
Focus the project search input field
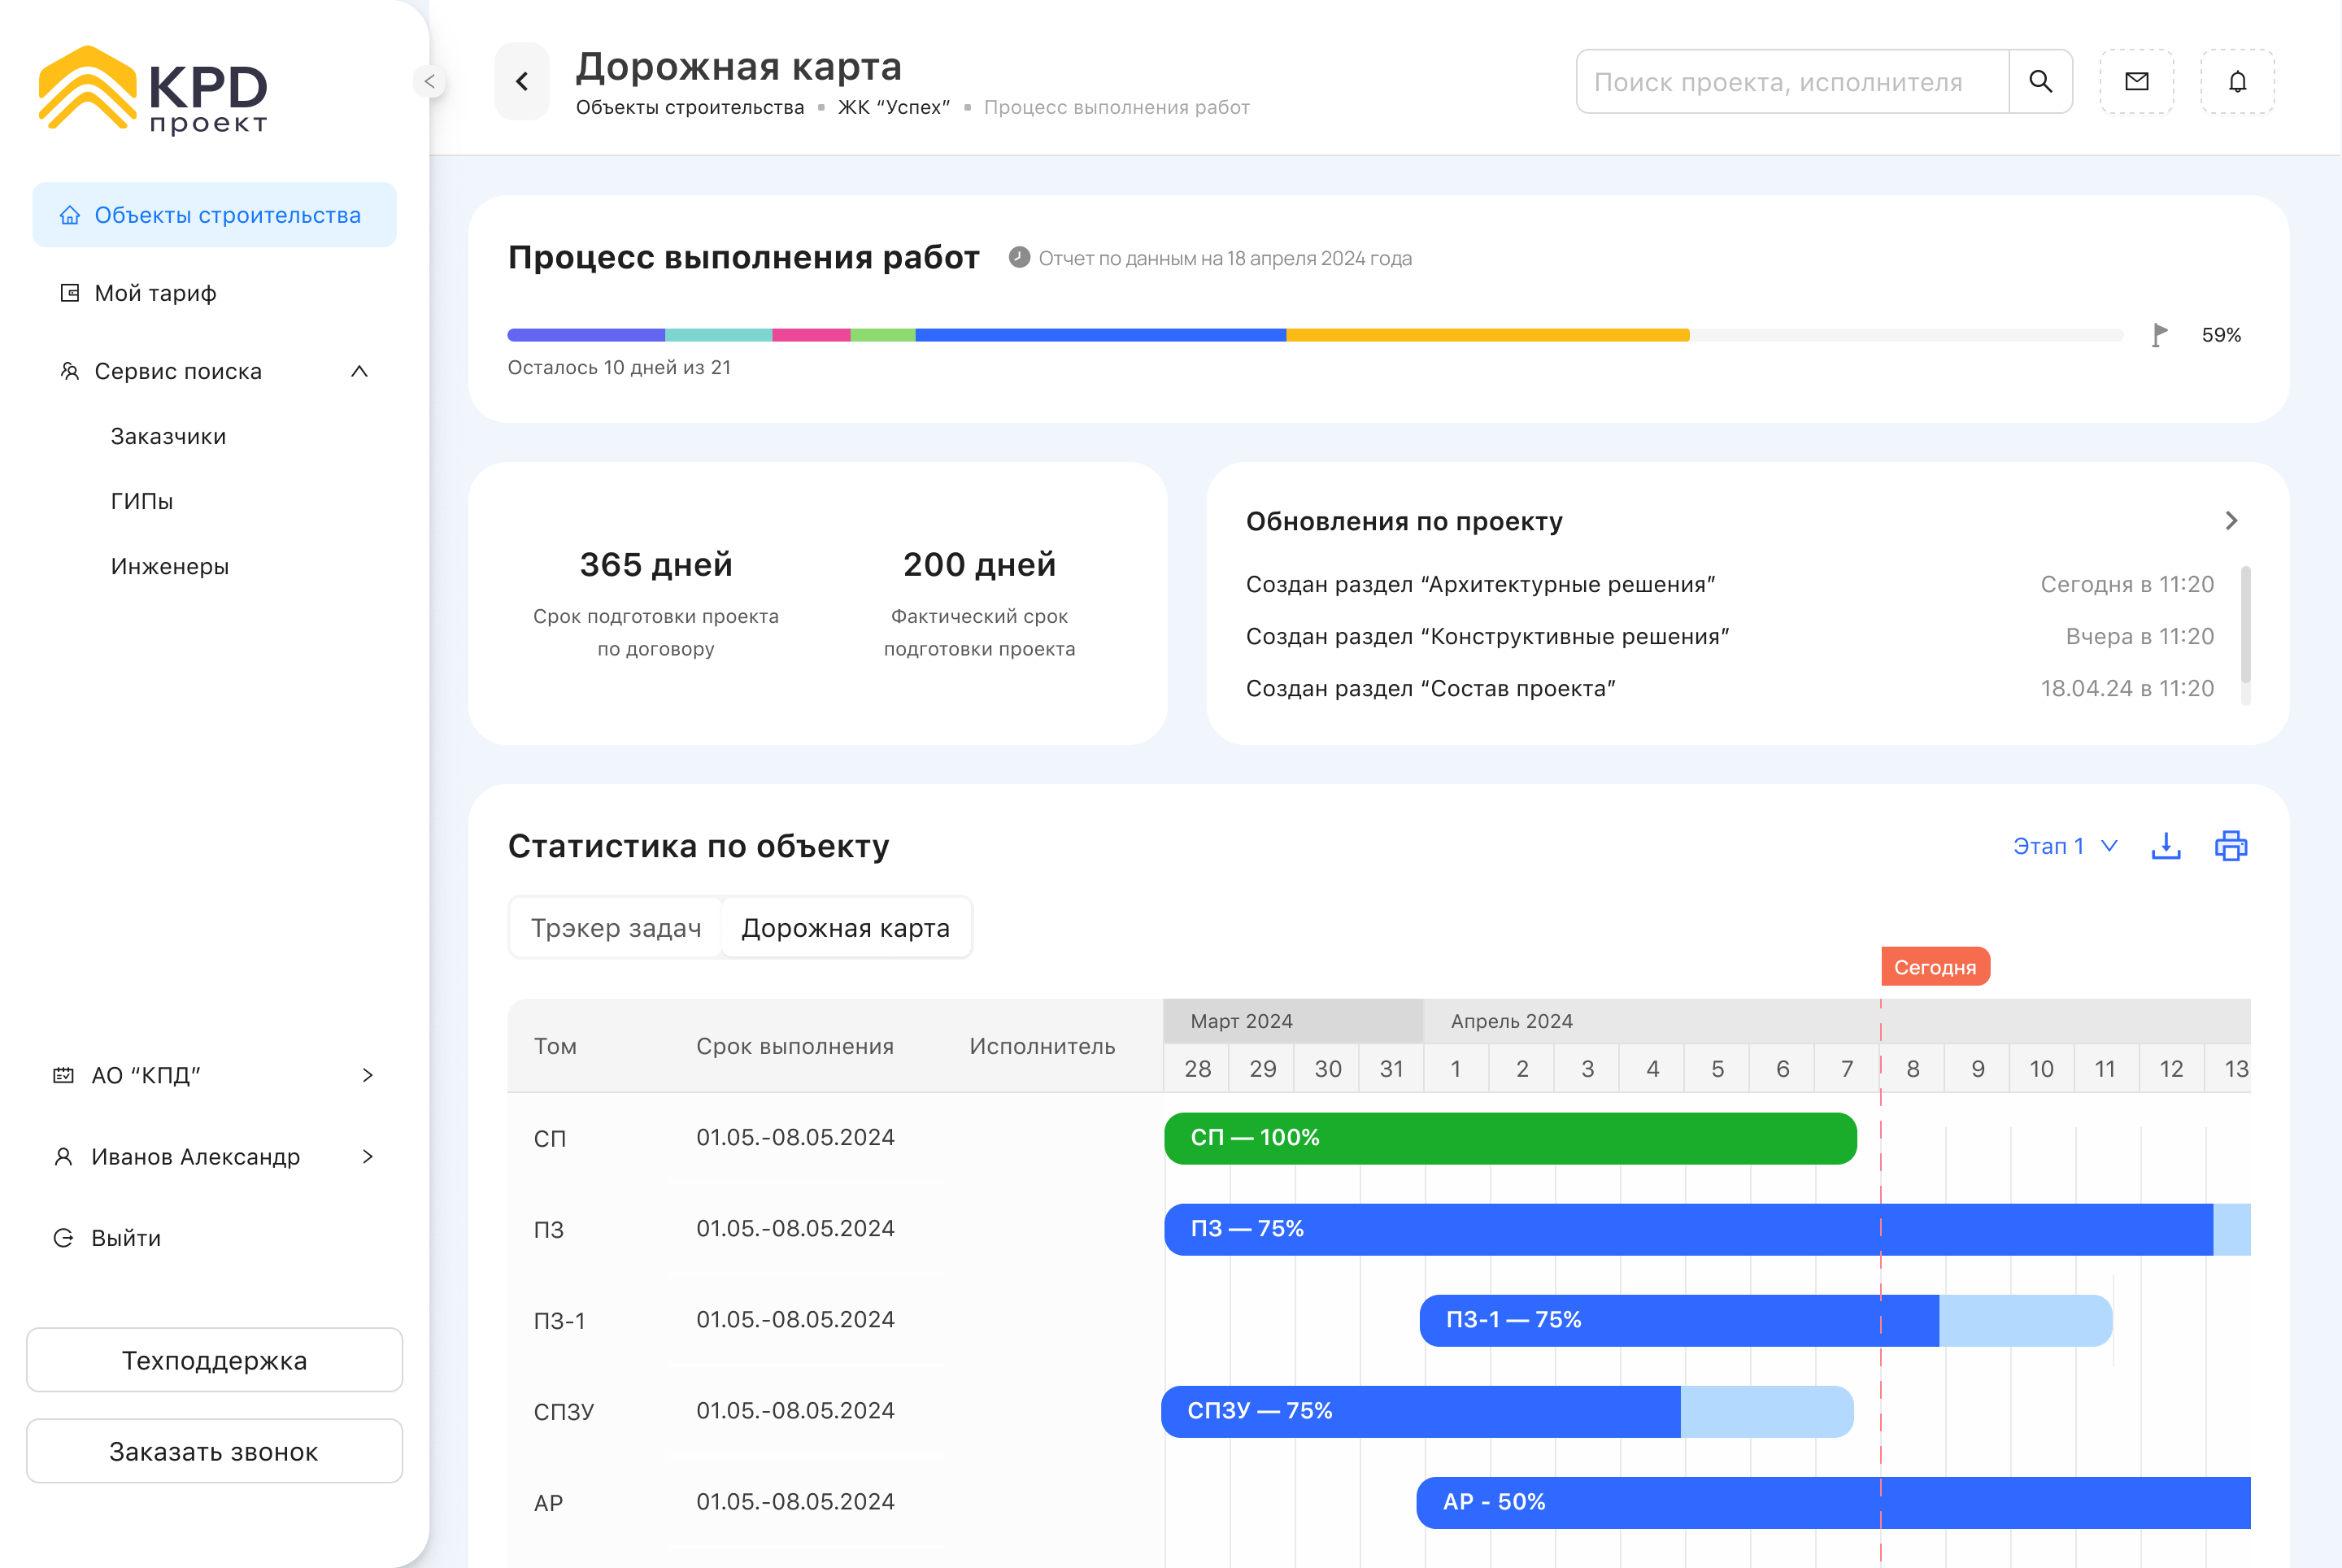click(x=1792, y=81)
